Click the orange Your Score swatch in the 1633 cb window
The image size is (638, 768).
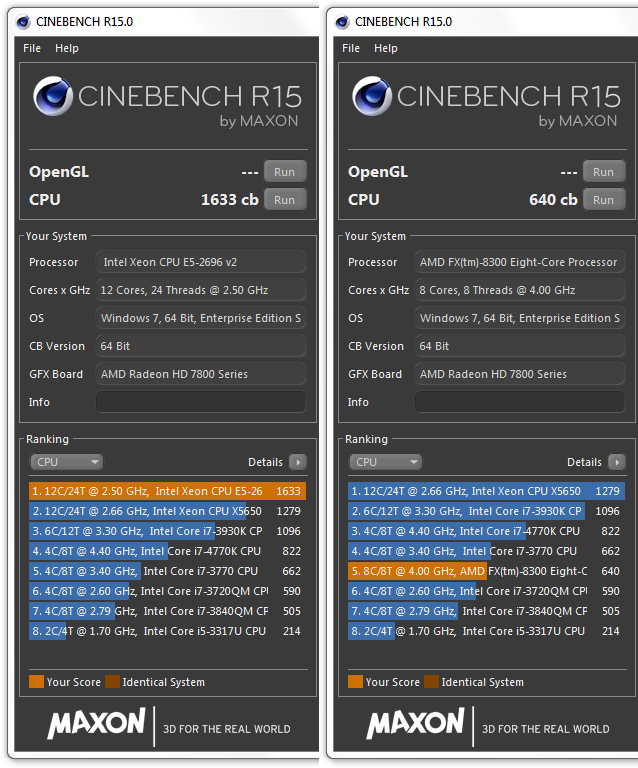(x=36, y=682)
